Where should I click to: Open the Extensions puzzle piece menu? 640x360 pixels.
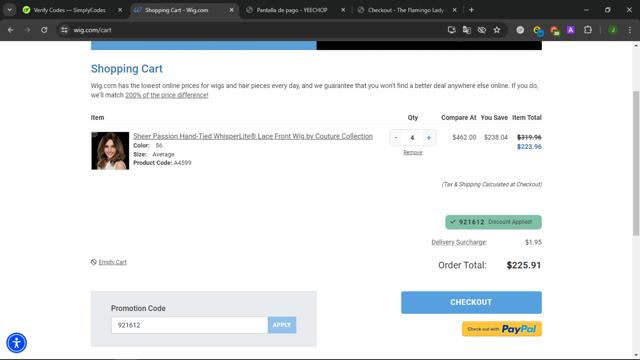(x=588, y=30)
